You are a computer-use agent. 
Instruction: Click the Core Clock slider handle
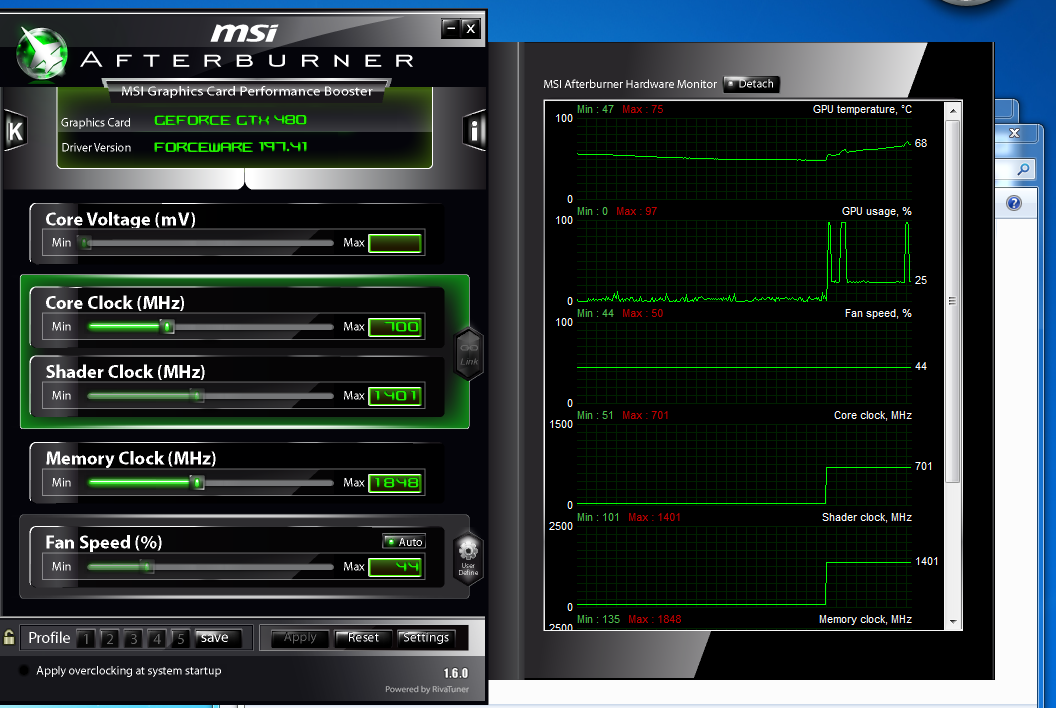click(168, 327)
